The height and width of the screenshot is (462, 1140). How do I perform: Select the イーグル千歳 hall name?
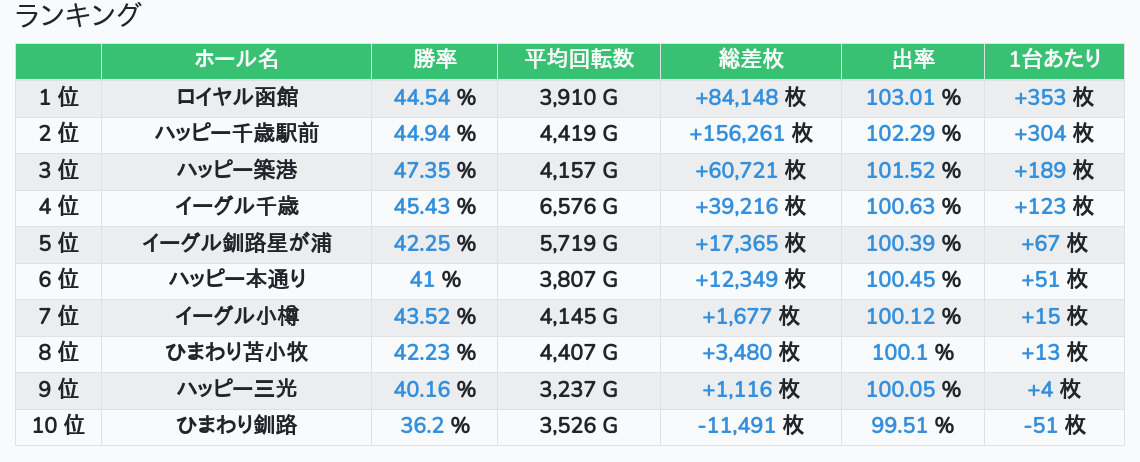point(236,207)
